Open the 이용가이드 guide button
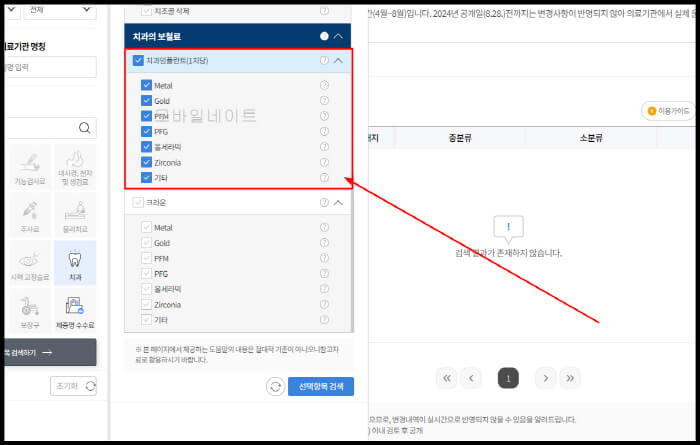This screenshot has width=700, height=445. coord(667,111)
